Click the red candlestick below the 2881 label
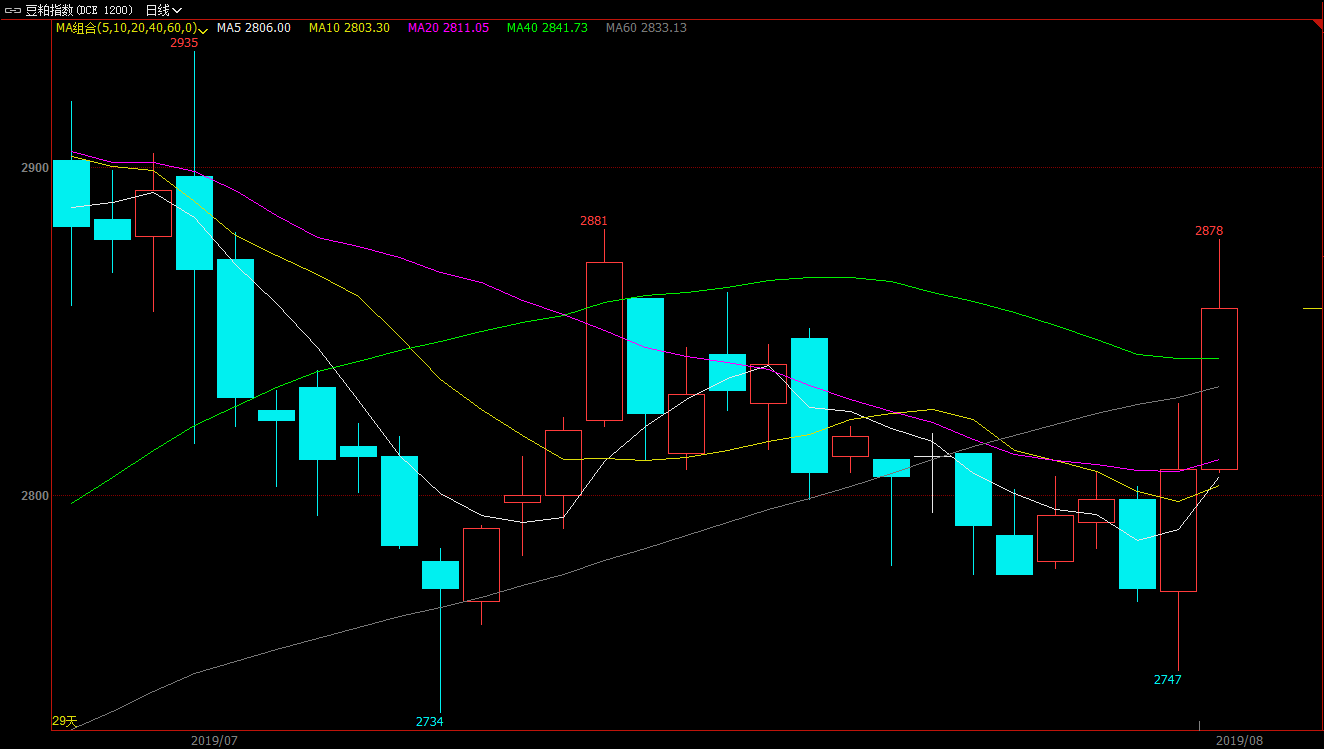 (604, 341)
